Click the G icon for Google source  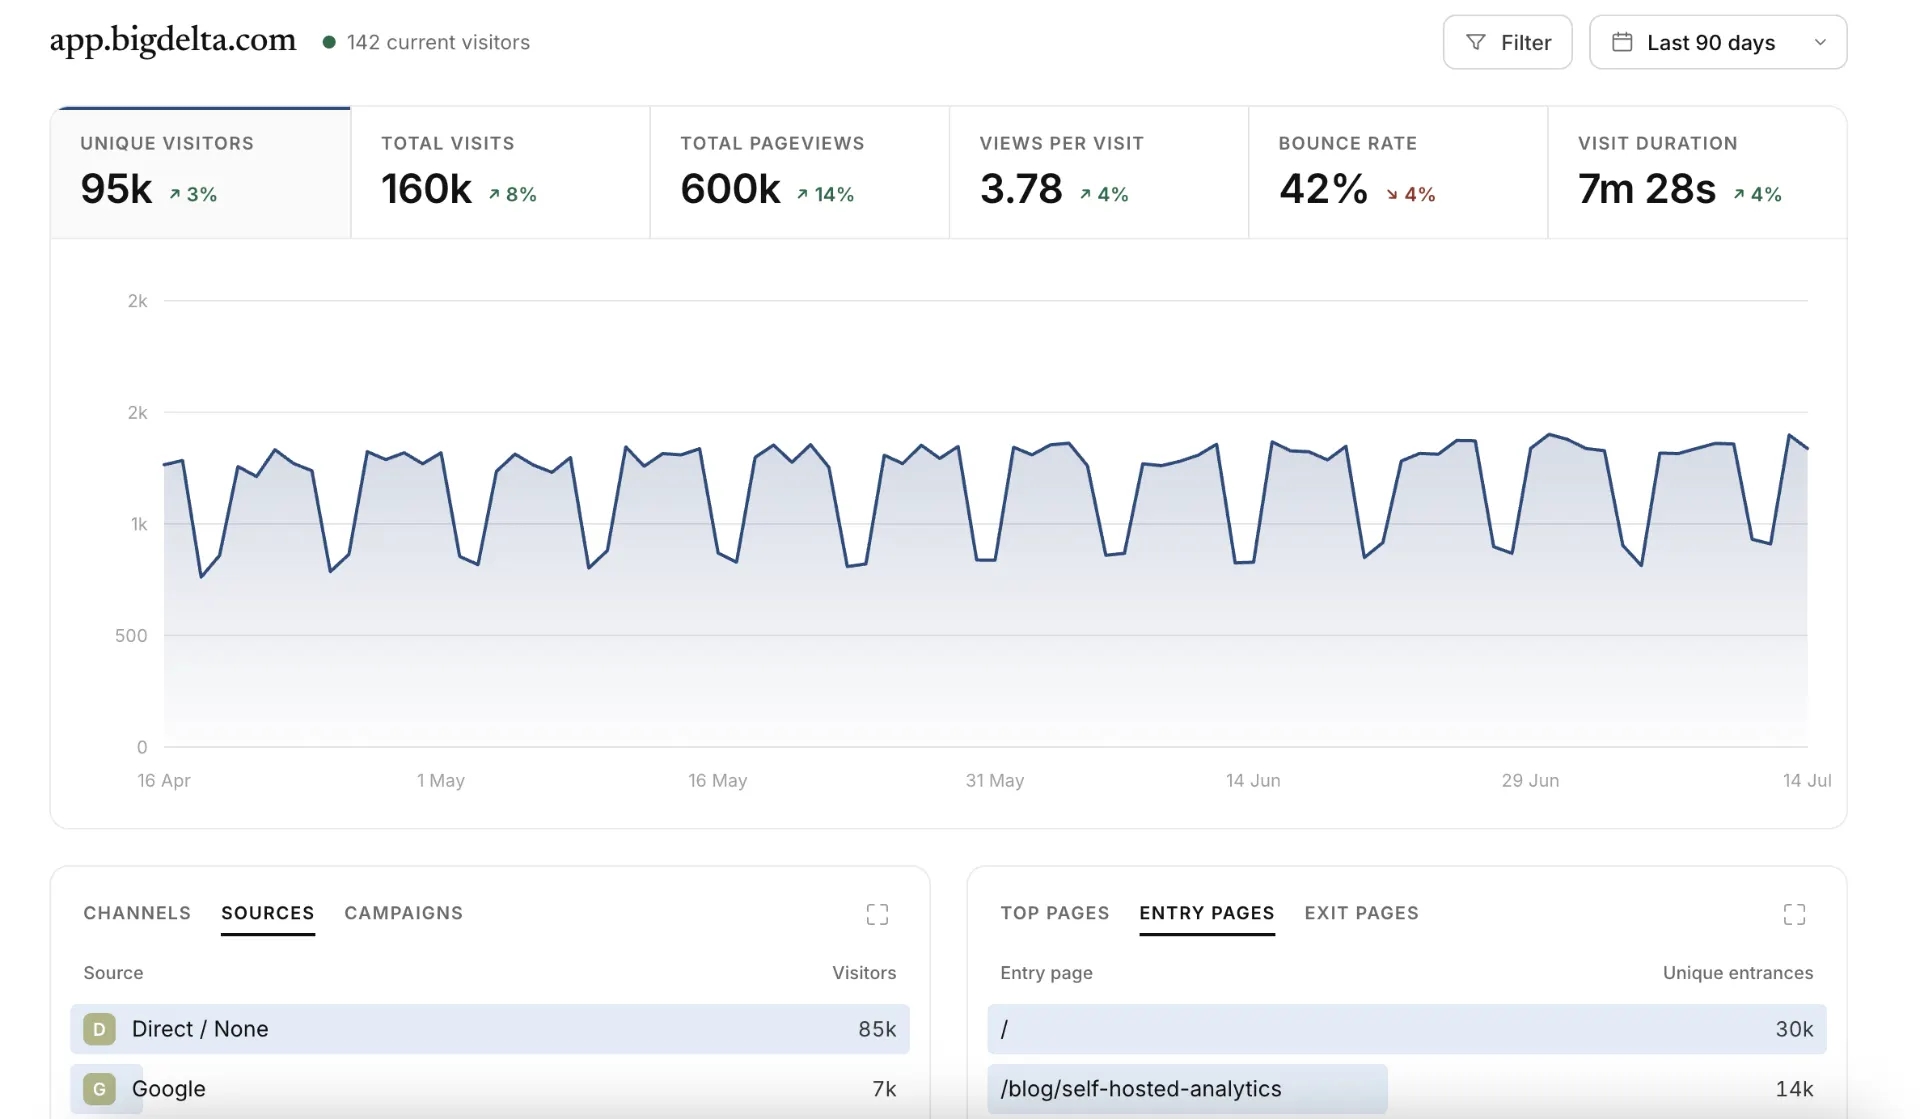tap(99, 1089)
